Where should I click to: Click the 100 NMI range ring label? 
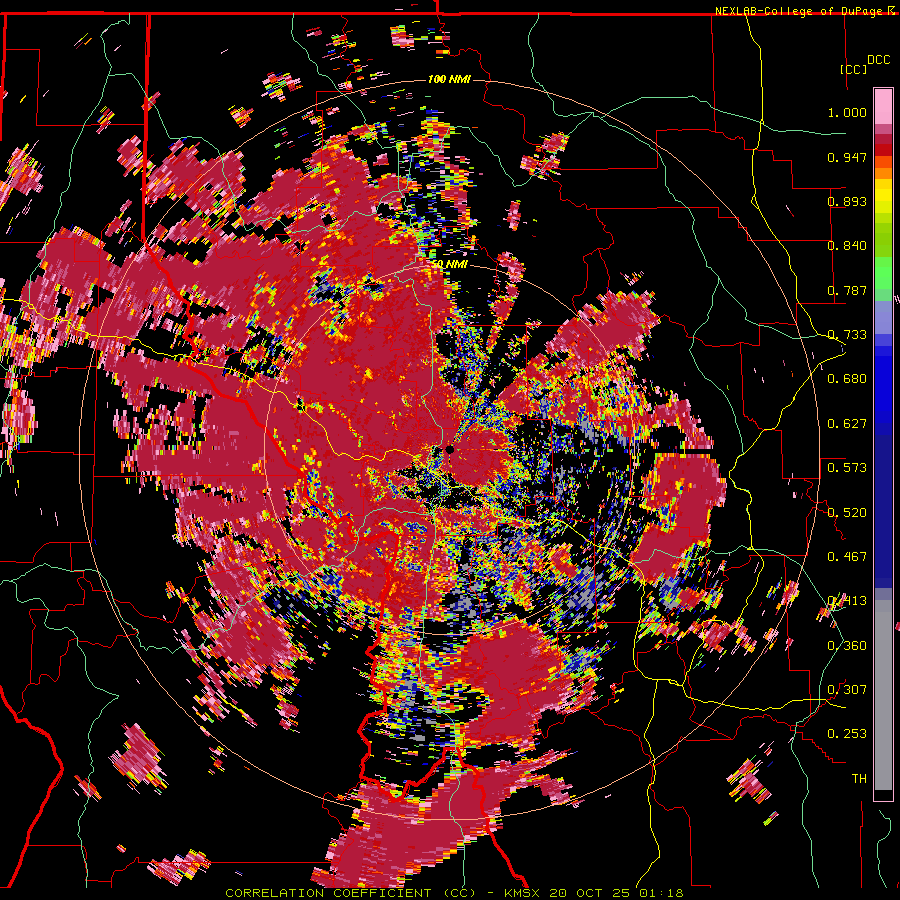point(449,79)
